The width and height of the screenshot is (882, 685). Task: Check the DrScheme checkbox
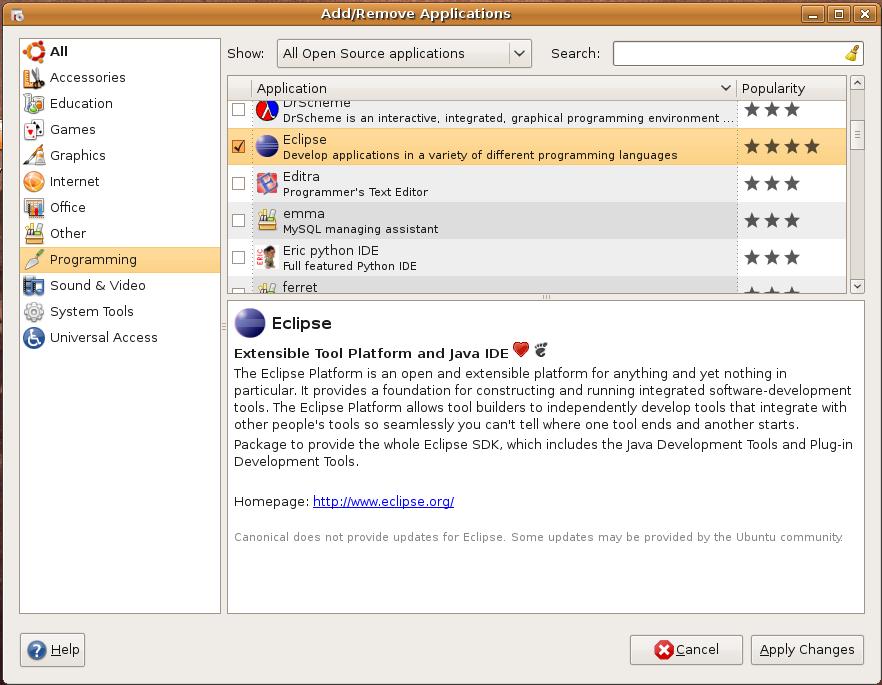coord(238,110)
